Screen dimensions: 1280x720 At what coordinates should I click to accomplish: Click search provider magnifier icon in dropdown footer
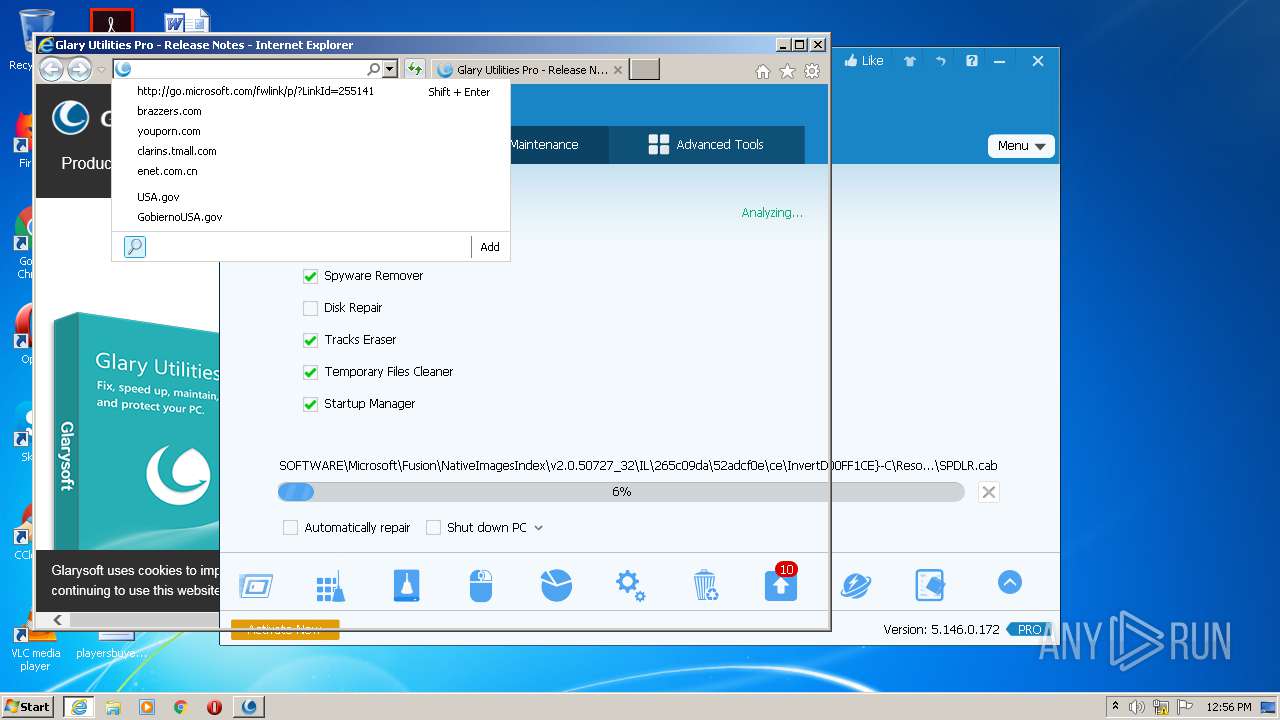(x=135, y=247)
